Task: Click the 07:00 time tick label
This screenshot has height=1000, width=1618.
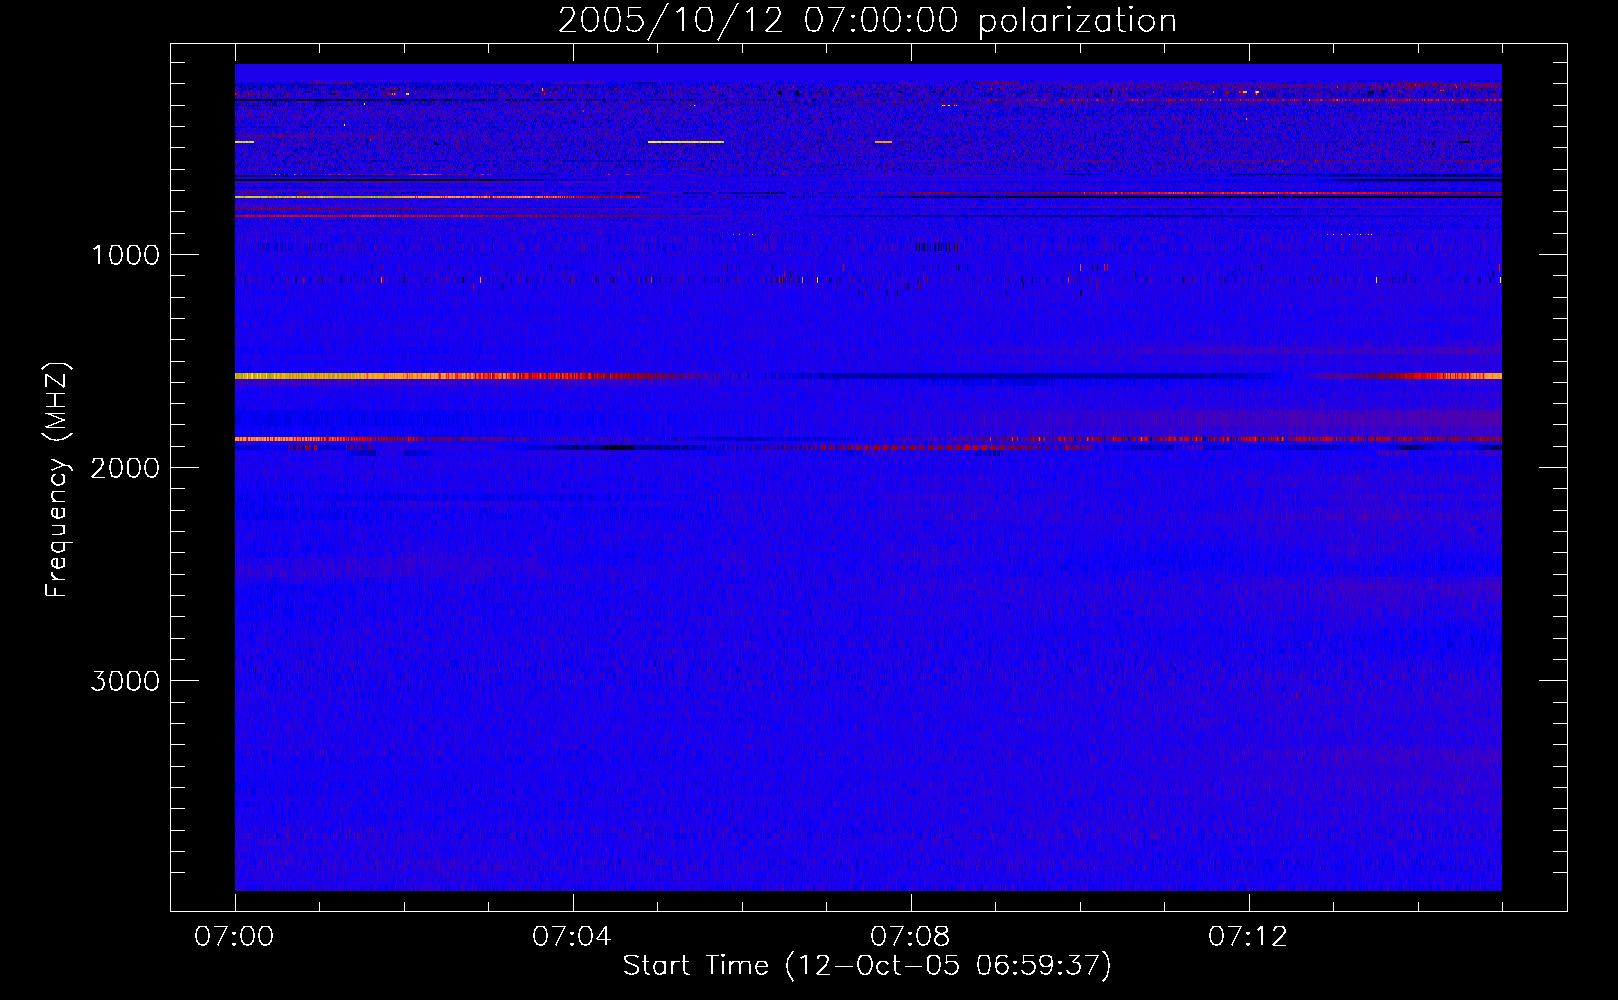Action: tap(234, 937)
